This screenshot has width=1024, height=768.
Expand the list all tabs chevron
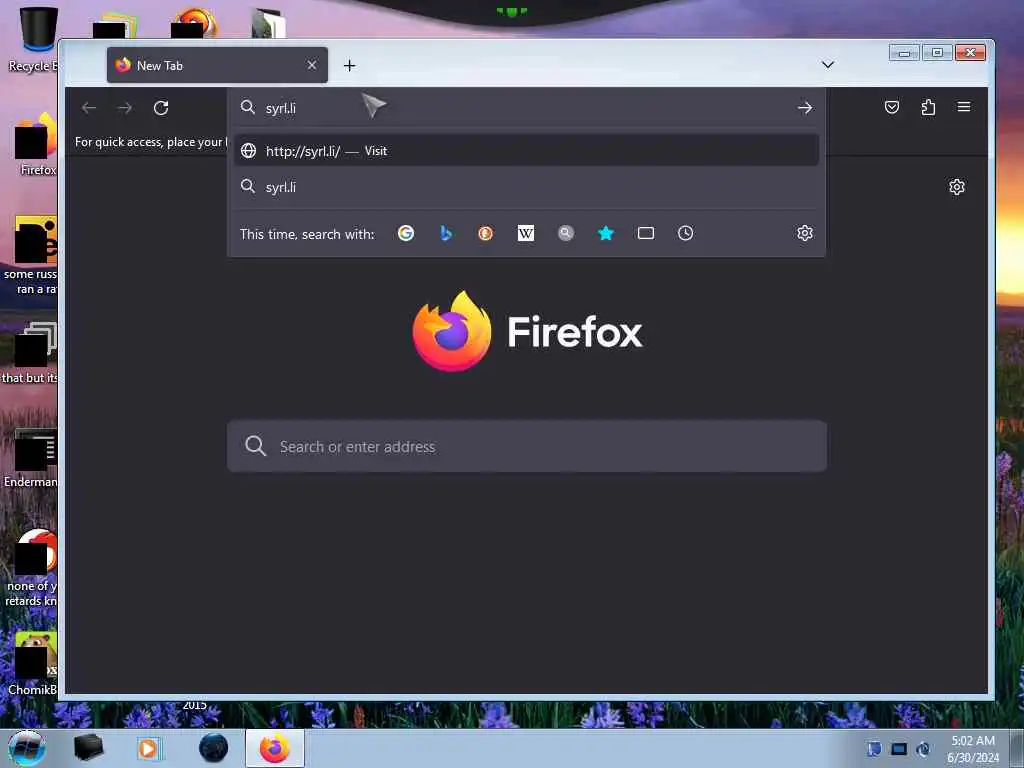tap(827, 65)
